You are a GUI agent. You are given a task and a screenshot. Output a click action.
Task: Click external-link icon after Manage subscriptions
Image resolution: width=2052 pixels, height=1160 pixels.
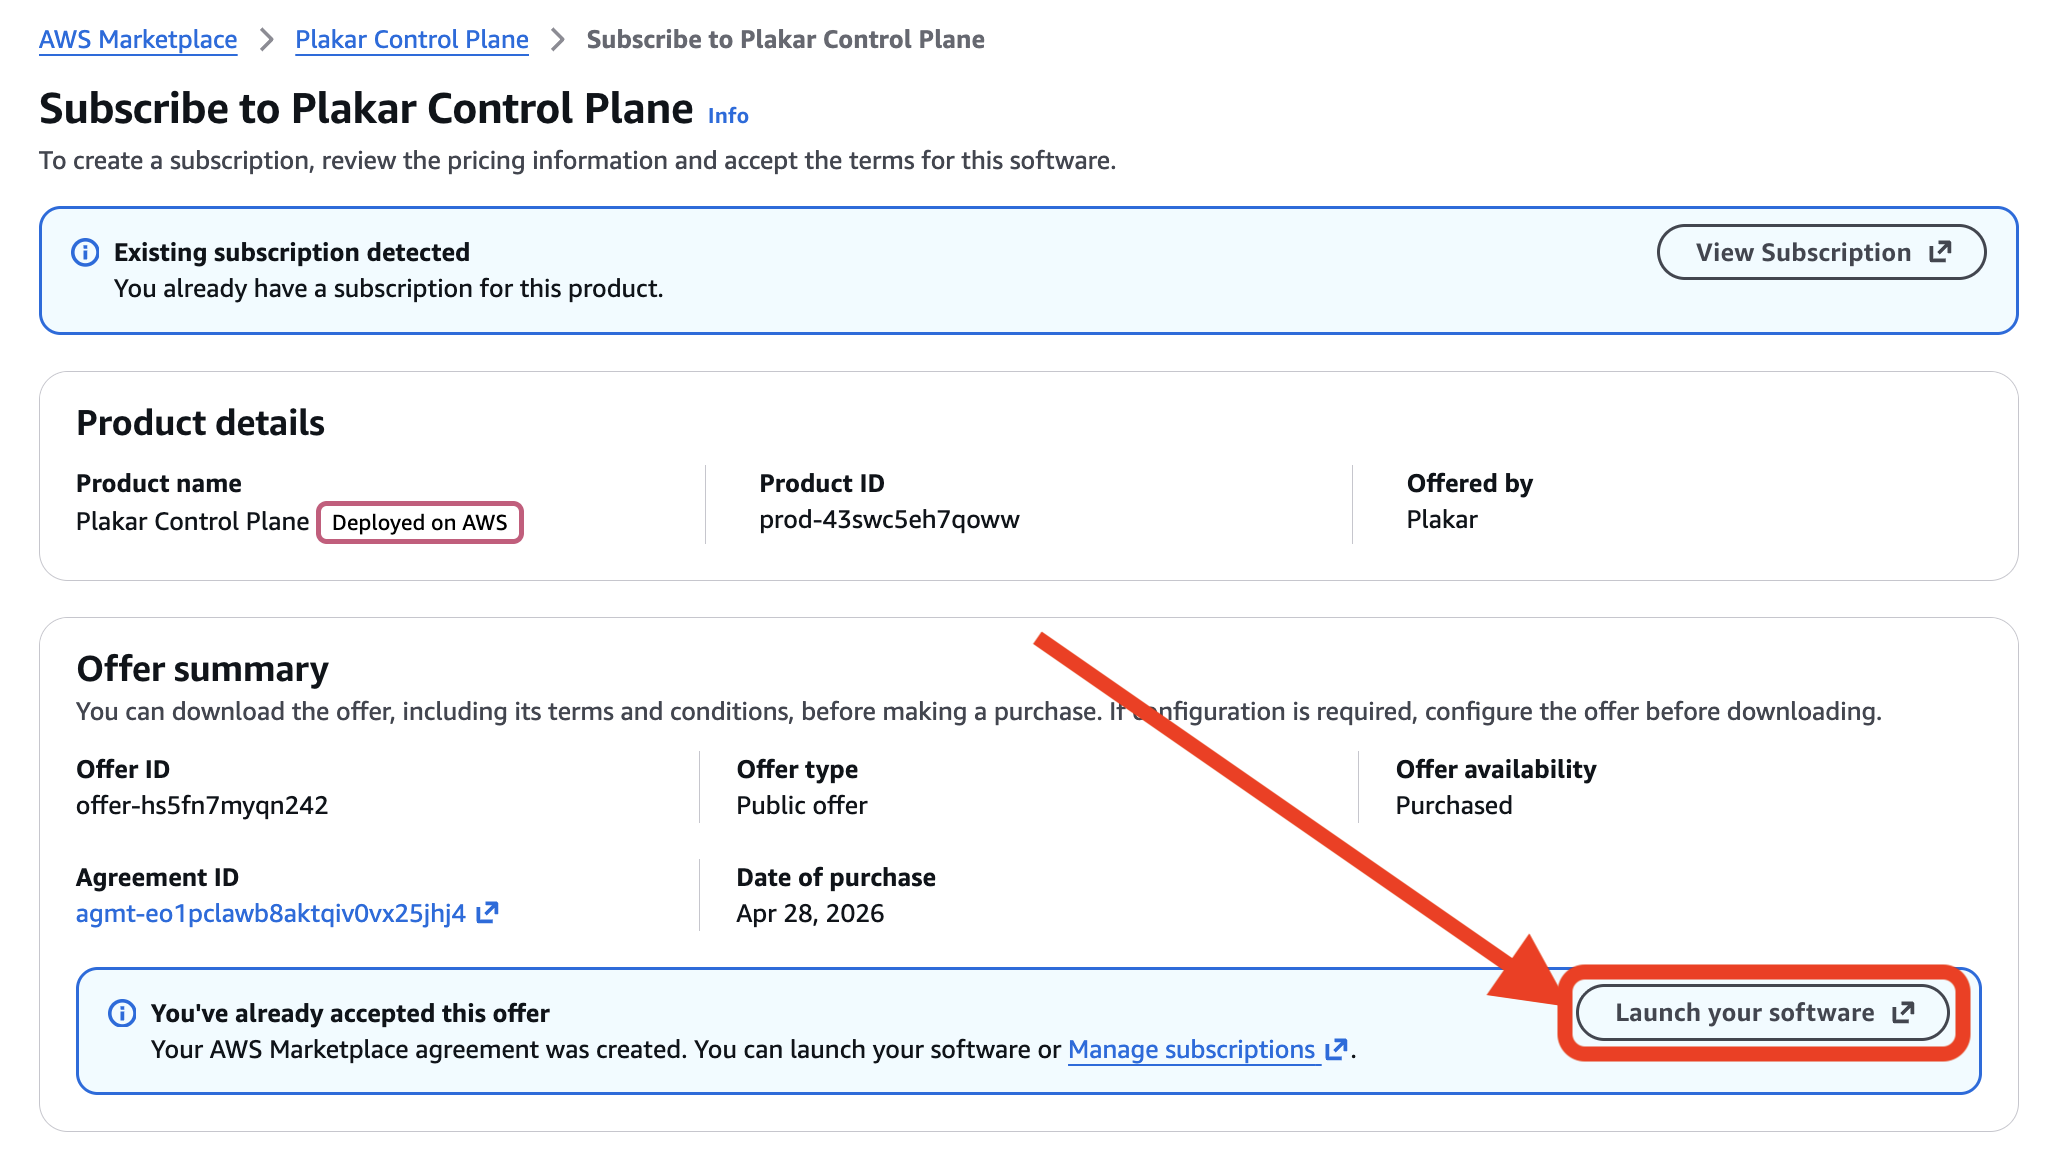coord(1336,1049)
